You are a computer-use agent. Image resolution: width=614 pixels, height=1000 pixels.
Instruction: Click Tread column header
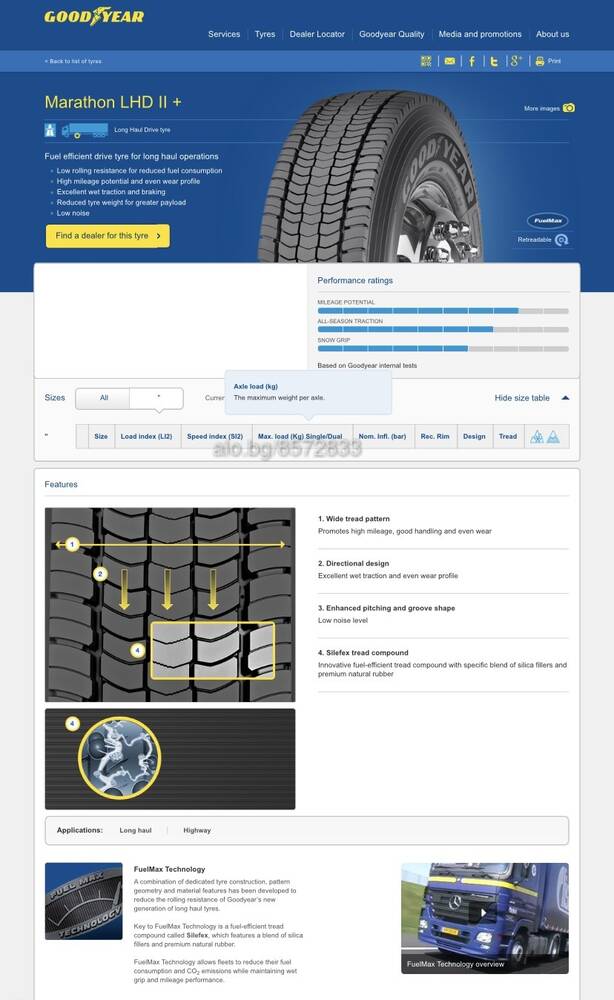coord(508,437)
